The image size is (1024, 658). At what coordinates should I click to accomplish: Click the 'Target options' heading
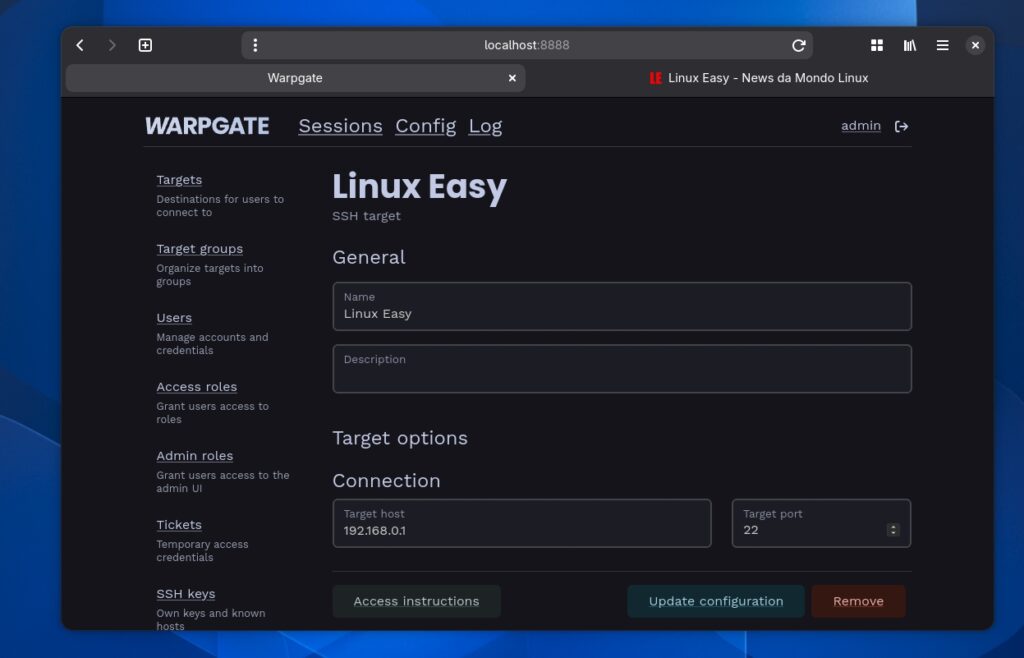point(400,438)
